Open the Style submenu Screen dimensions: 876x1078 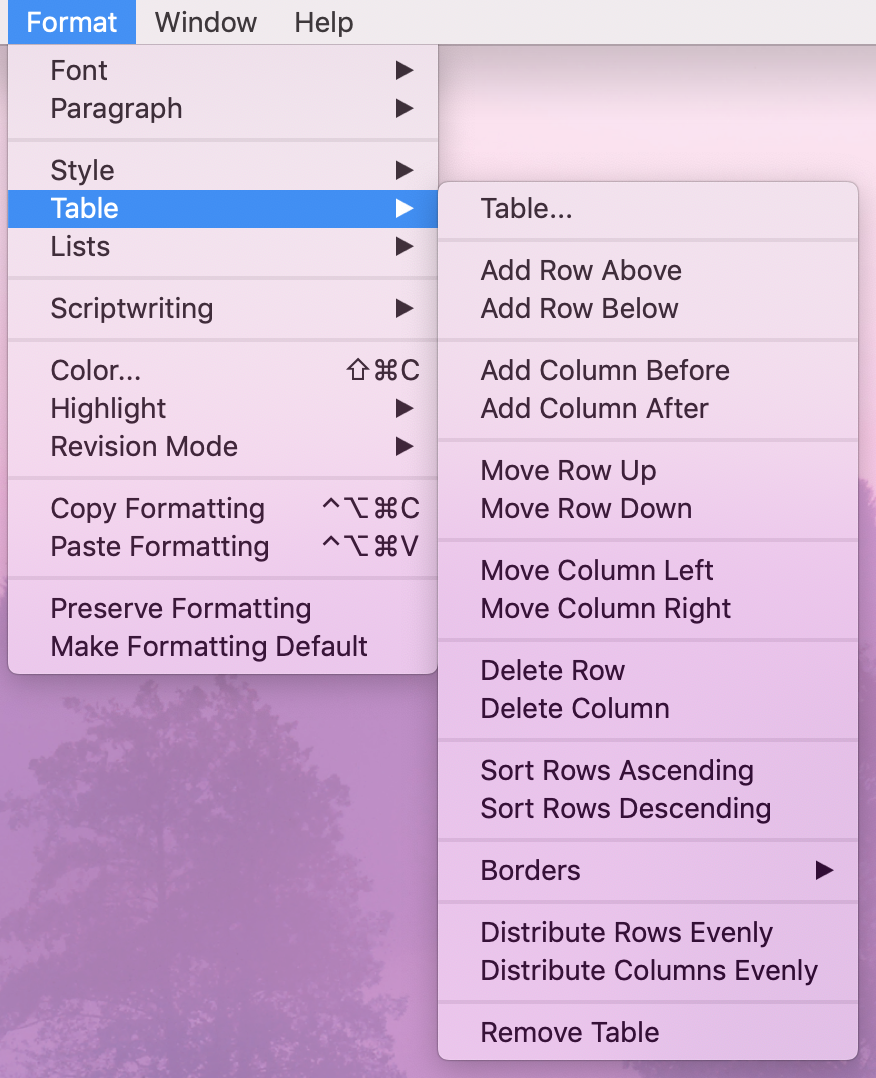click(x=223, y=170)
